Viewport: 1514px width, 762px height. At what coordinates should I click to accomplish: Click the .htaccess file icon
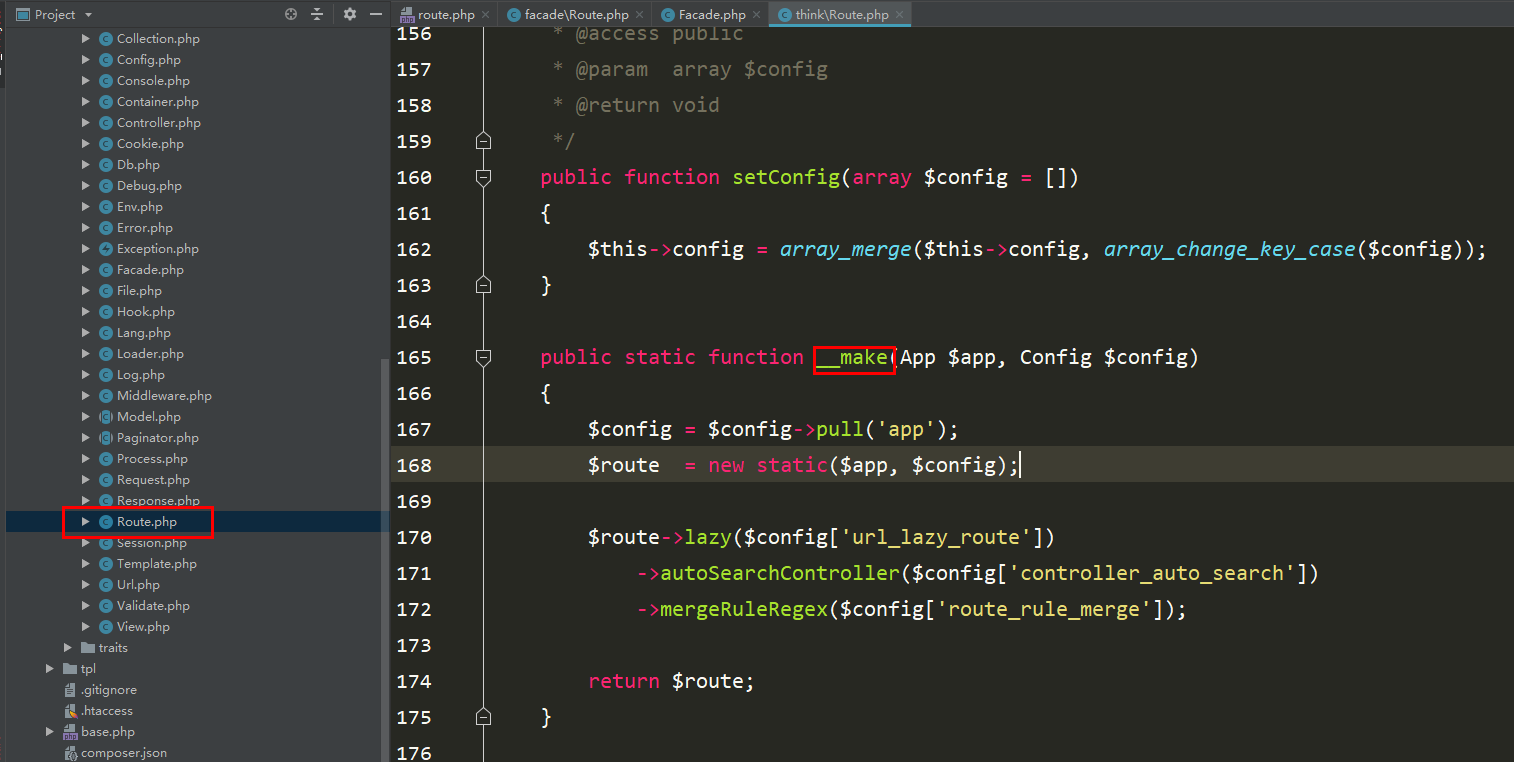(x=70, y=711)
